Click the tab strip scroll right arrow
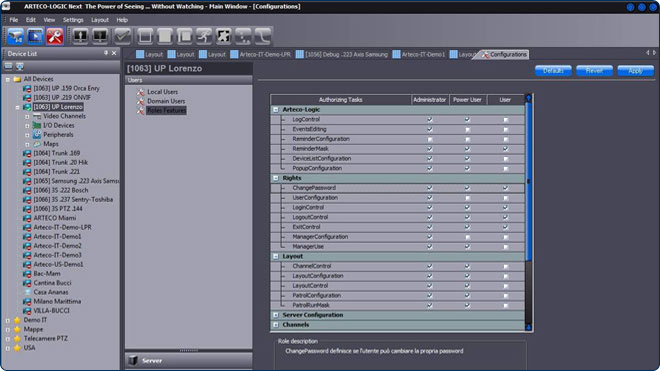The image size is (660, 371). pos(654,53)
